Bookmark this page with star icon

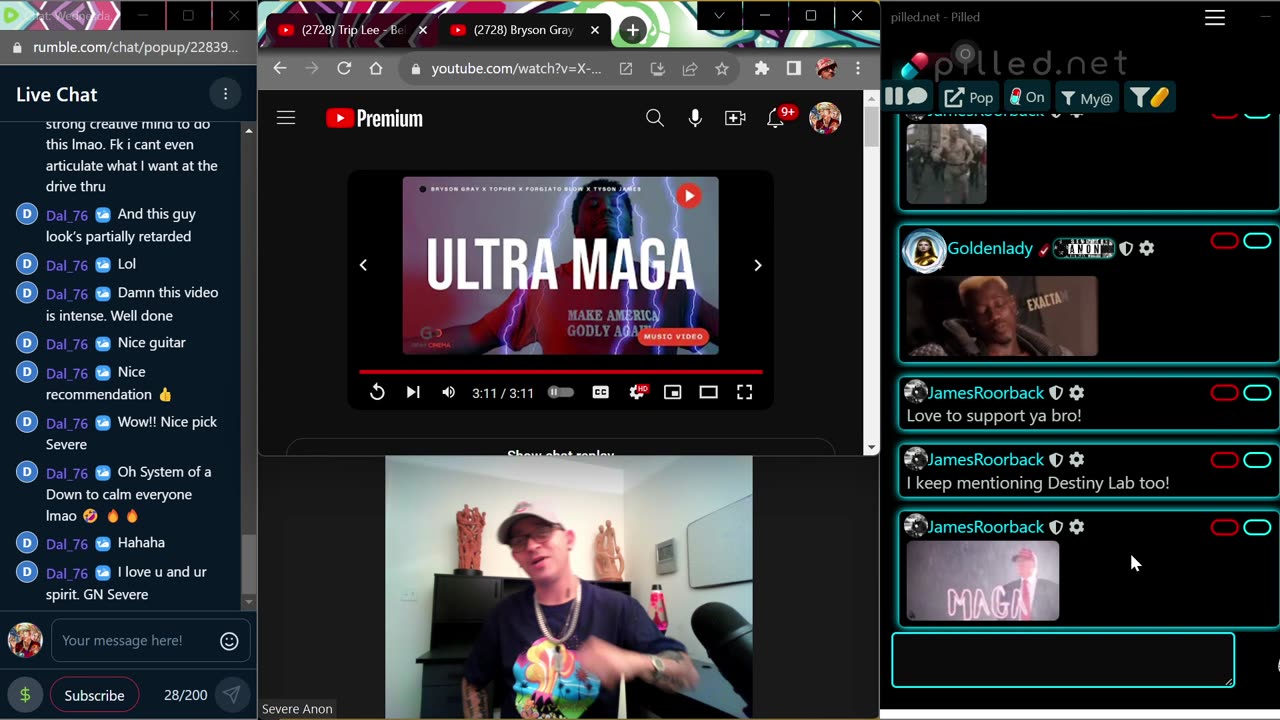pyautogui.click(x=722, y=68)
